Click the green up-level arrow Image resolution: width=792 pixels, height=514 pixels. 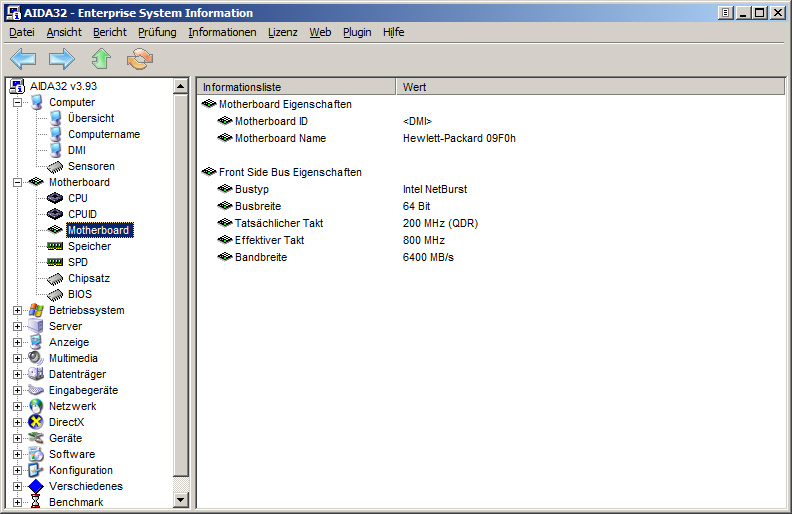point(101,59)
